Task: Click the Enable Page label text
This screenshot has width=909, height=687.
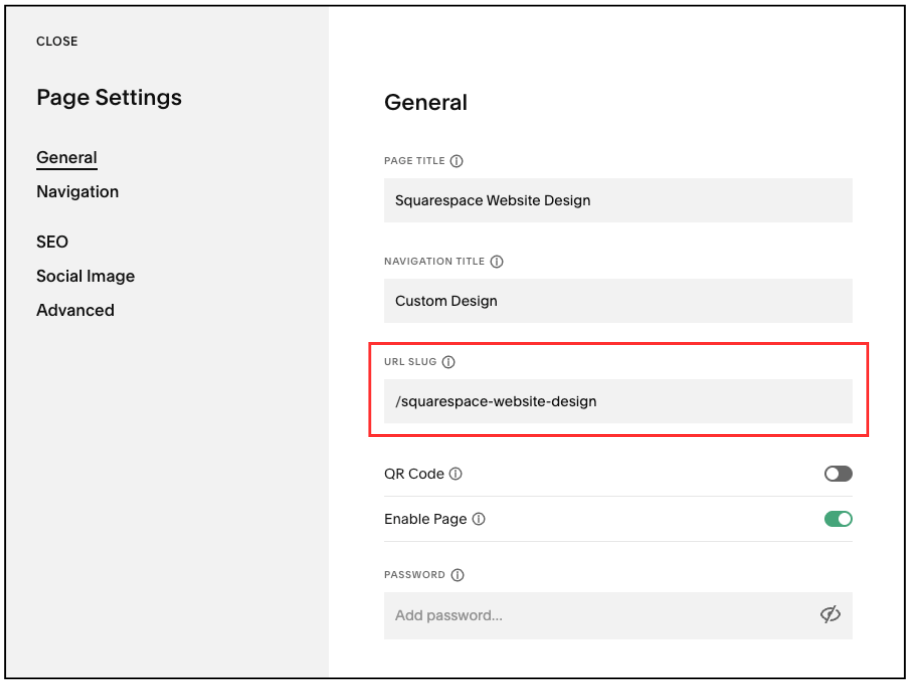Action: (x=425, y=519)
